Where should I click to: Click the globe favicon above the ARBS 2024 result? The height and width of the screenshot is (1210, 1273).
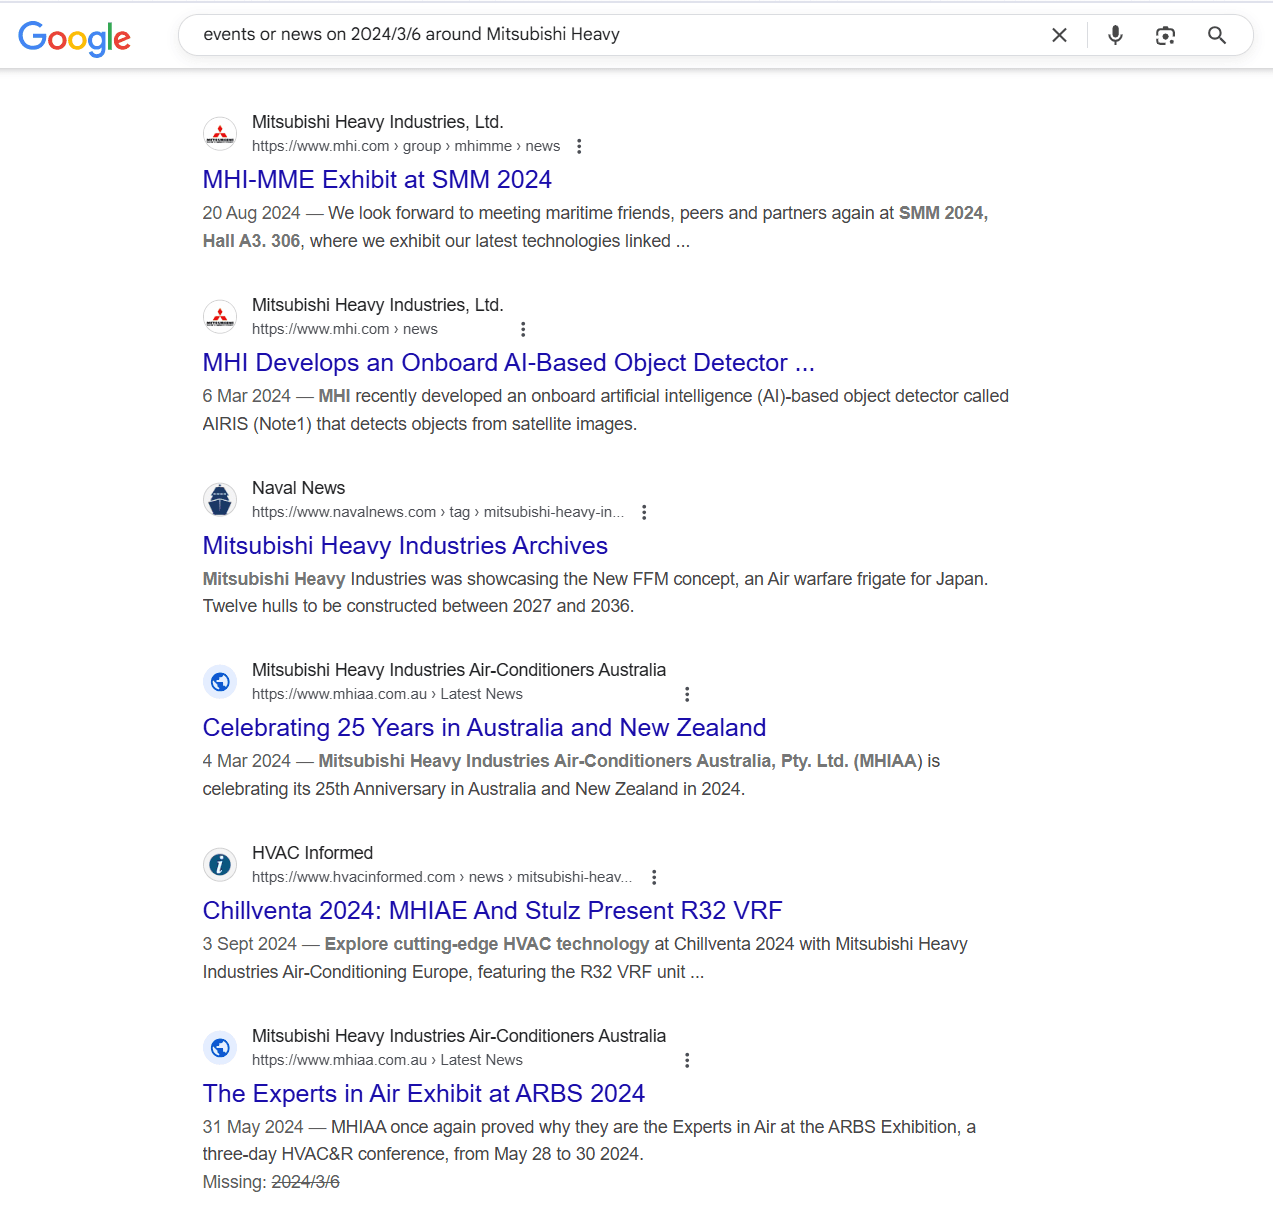(x=220, y=1048)
